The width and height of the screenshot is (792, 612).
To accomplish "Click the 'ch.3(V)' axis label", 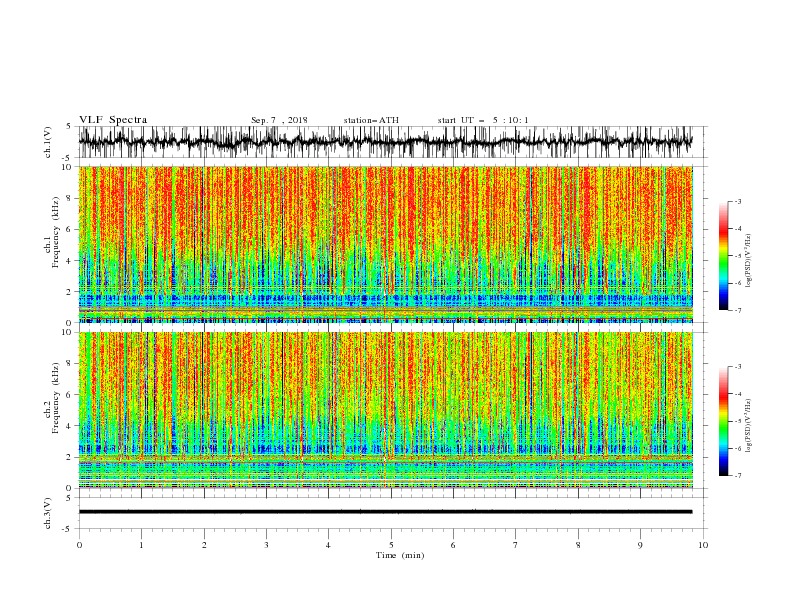I will pos(48,513).
